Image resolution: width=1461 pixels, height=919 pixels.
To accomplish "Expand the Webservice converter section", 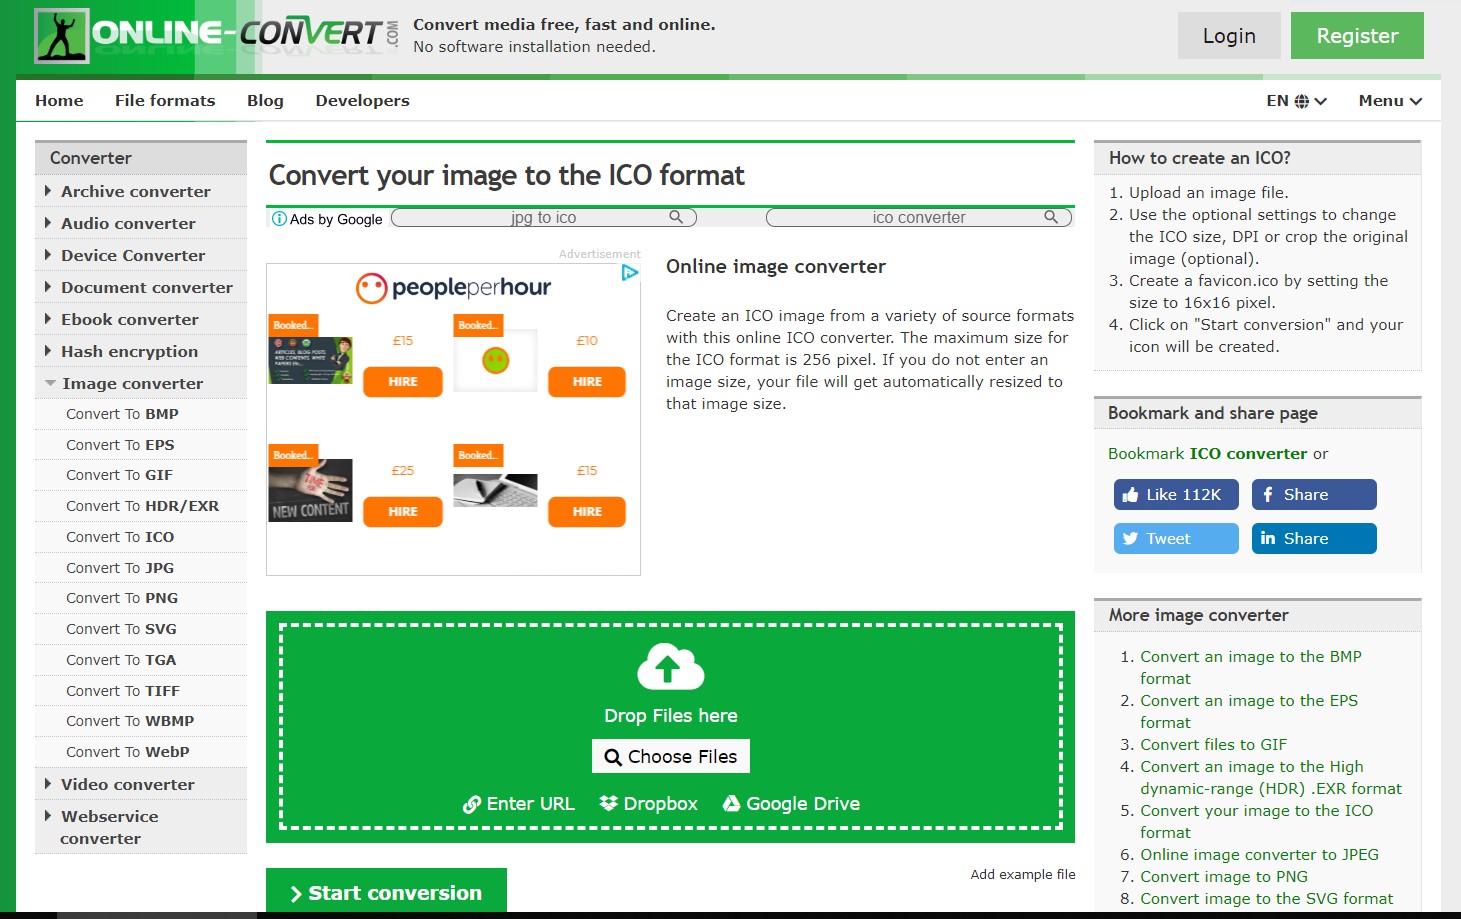I will pyautogui.click(x=141, y=827).
